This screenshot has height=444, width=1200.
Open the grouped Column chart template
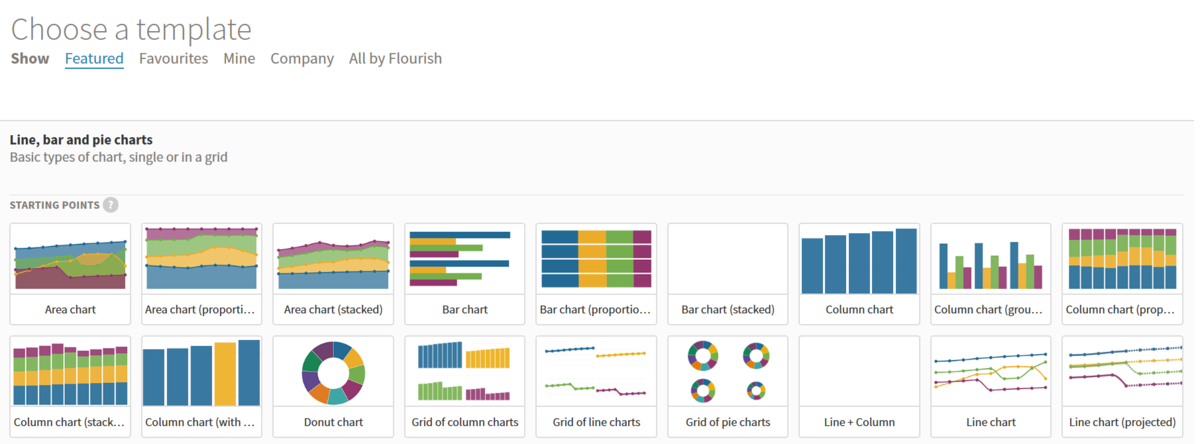[990, 273]
